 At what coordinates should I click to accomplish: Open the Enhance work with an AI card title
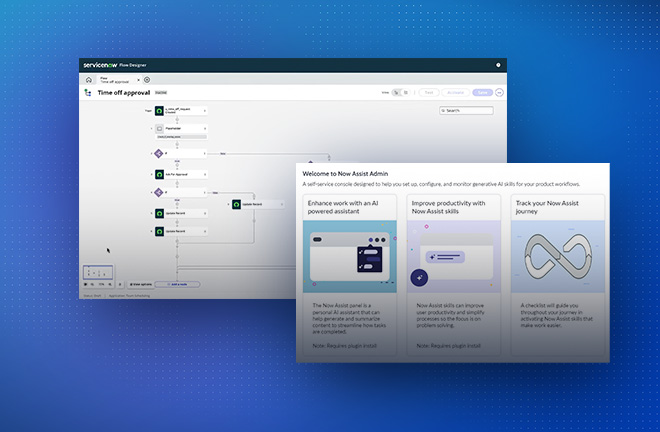pos(343,207)
